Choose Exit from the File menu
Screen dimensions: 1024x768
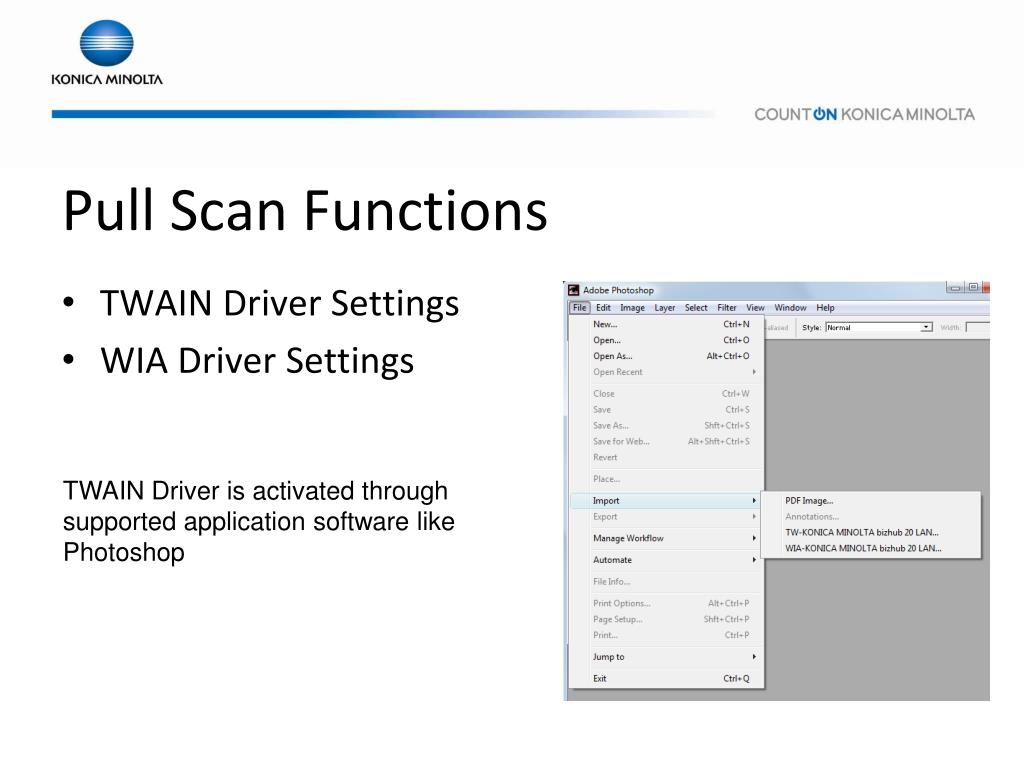tap(667, 679)
